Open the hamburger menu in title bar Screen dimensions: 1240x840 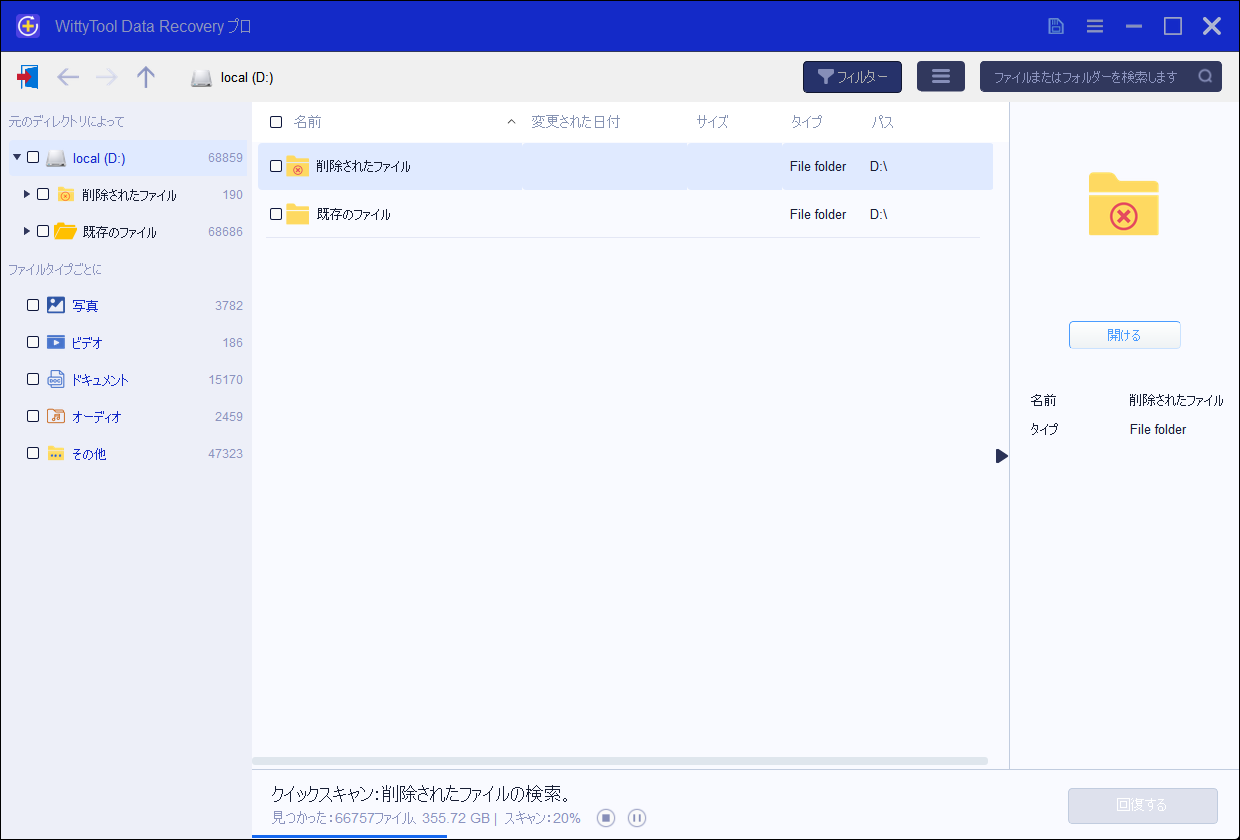(1095, 26)
